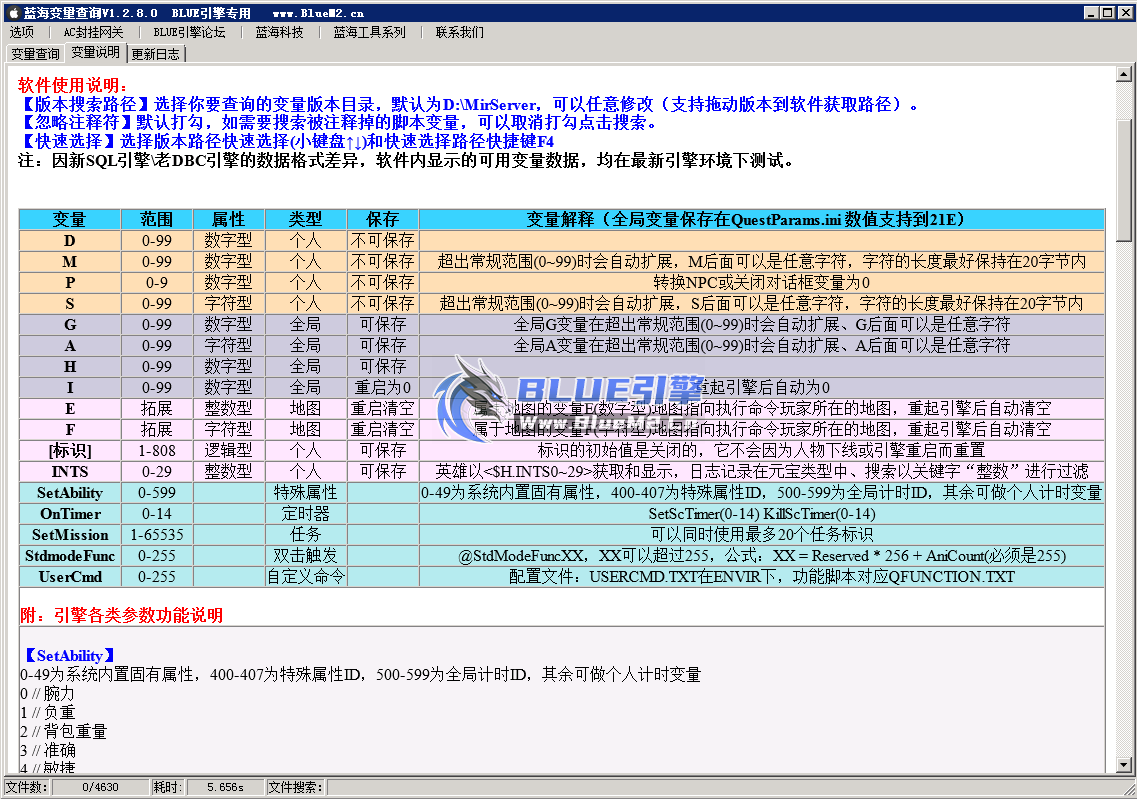The image size is (1137, 799).
Task: Open the BLUE引擎论坛 menu item
Action: tap(189, 32)
